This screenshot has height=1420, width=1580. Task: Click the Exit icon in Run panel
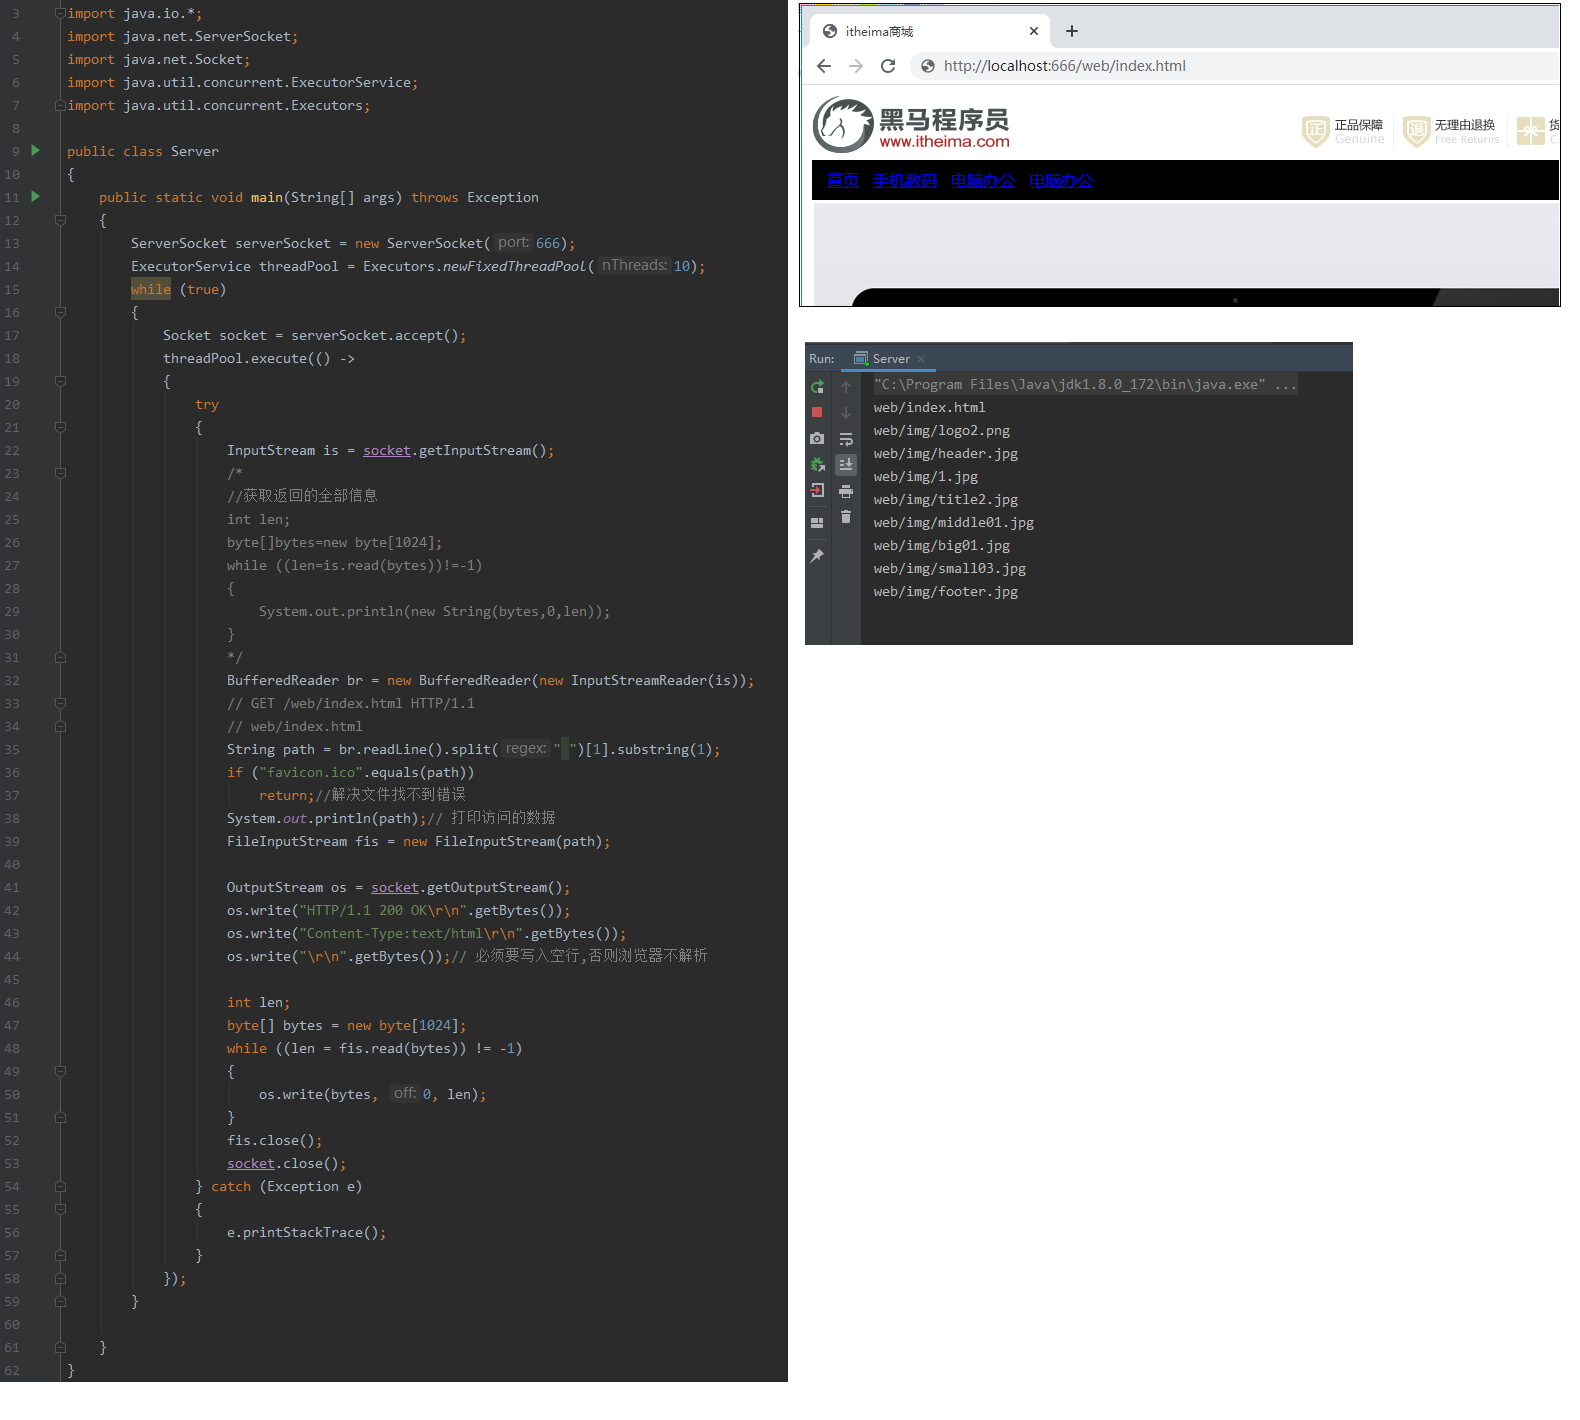(x=817, y=490)
